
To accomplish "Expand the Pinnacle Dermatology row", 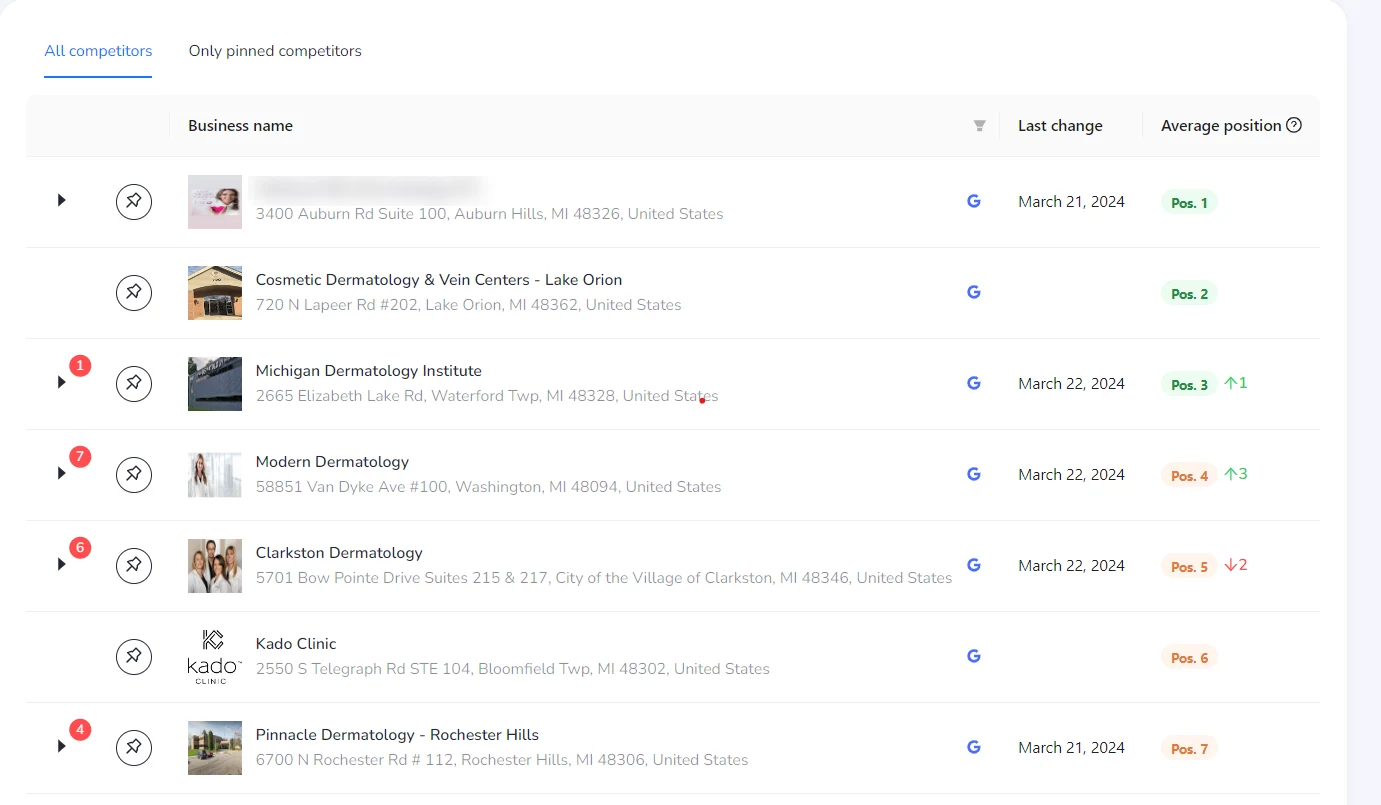I will tap(61, 746).
